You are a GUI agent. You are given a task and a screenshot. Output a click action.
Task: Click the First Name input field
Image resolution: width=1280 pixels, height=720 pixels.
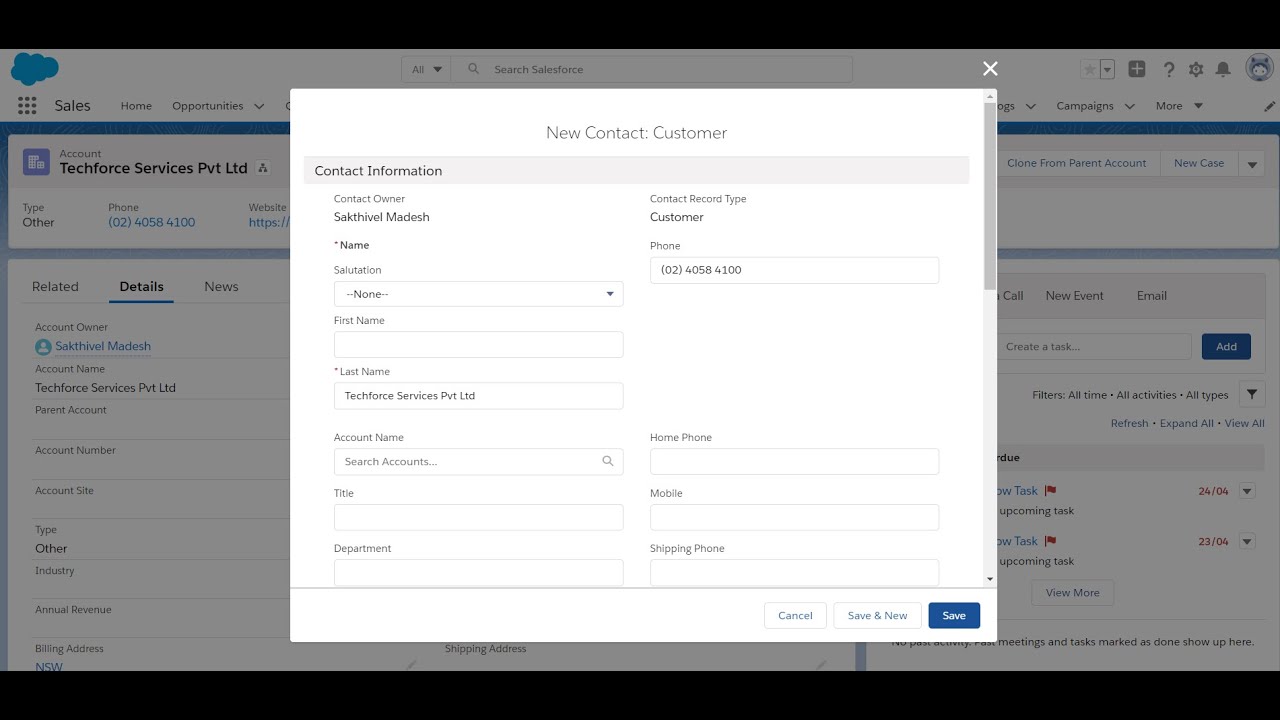(478, 345)
